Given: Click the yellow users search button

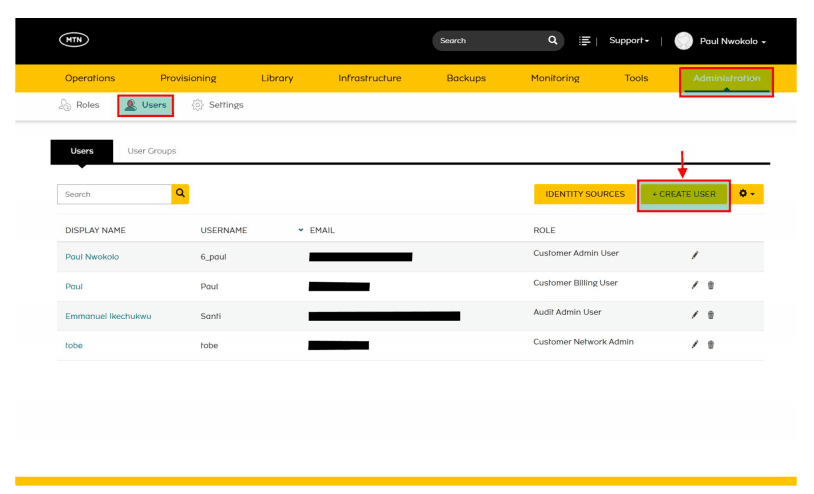Looking at the screenshot, I should [x=180, y=194].
